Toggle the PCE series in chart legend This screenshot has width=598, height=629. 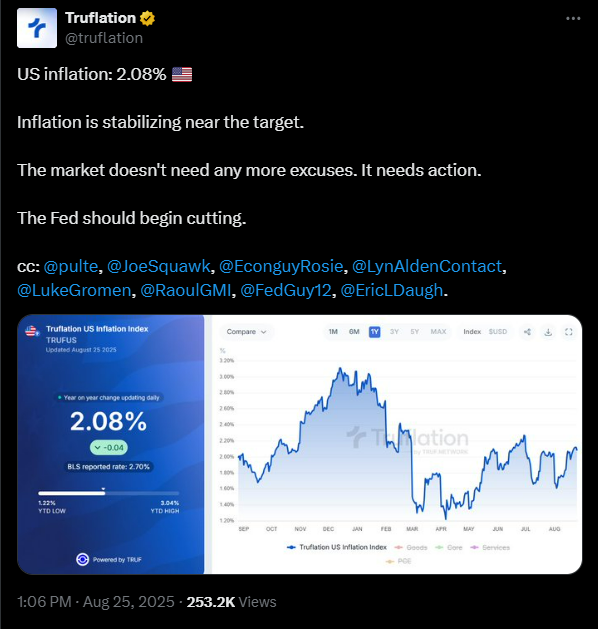pyautogui.click(x=399, y=561)
